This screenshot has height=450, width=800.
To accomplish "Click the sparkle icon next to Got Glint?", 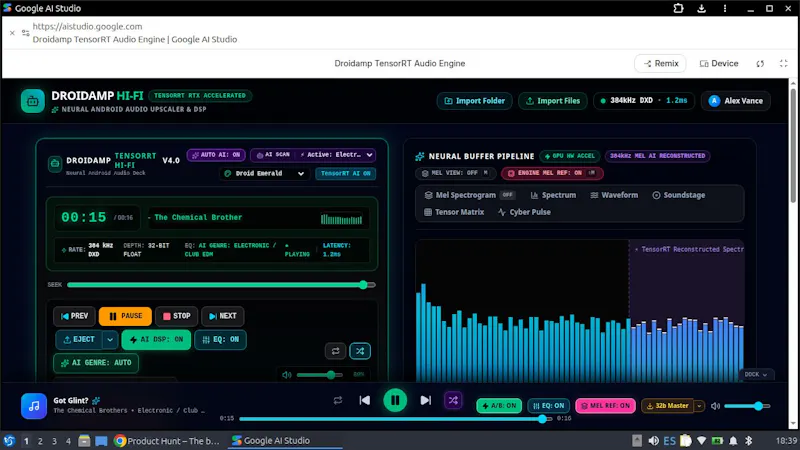I will click(x=96, y=401).
